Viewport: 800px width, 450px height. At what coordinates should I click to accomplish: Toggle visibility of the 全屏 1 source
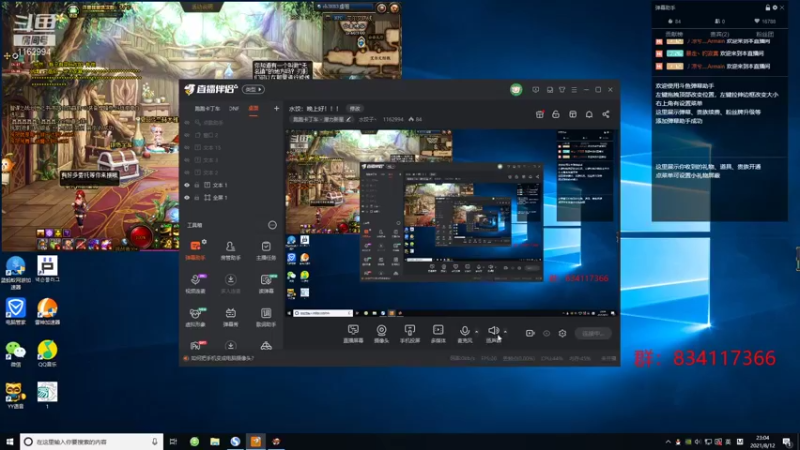point(187,197)
